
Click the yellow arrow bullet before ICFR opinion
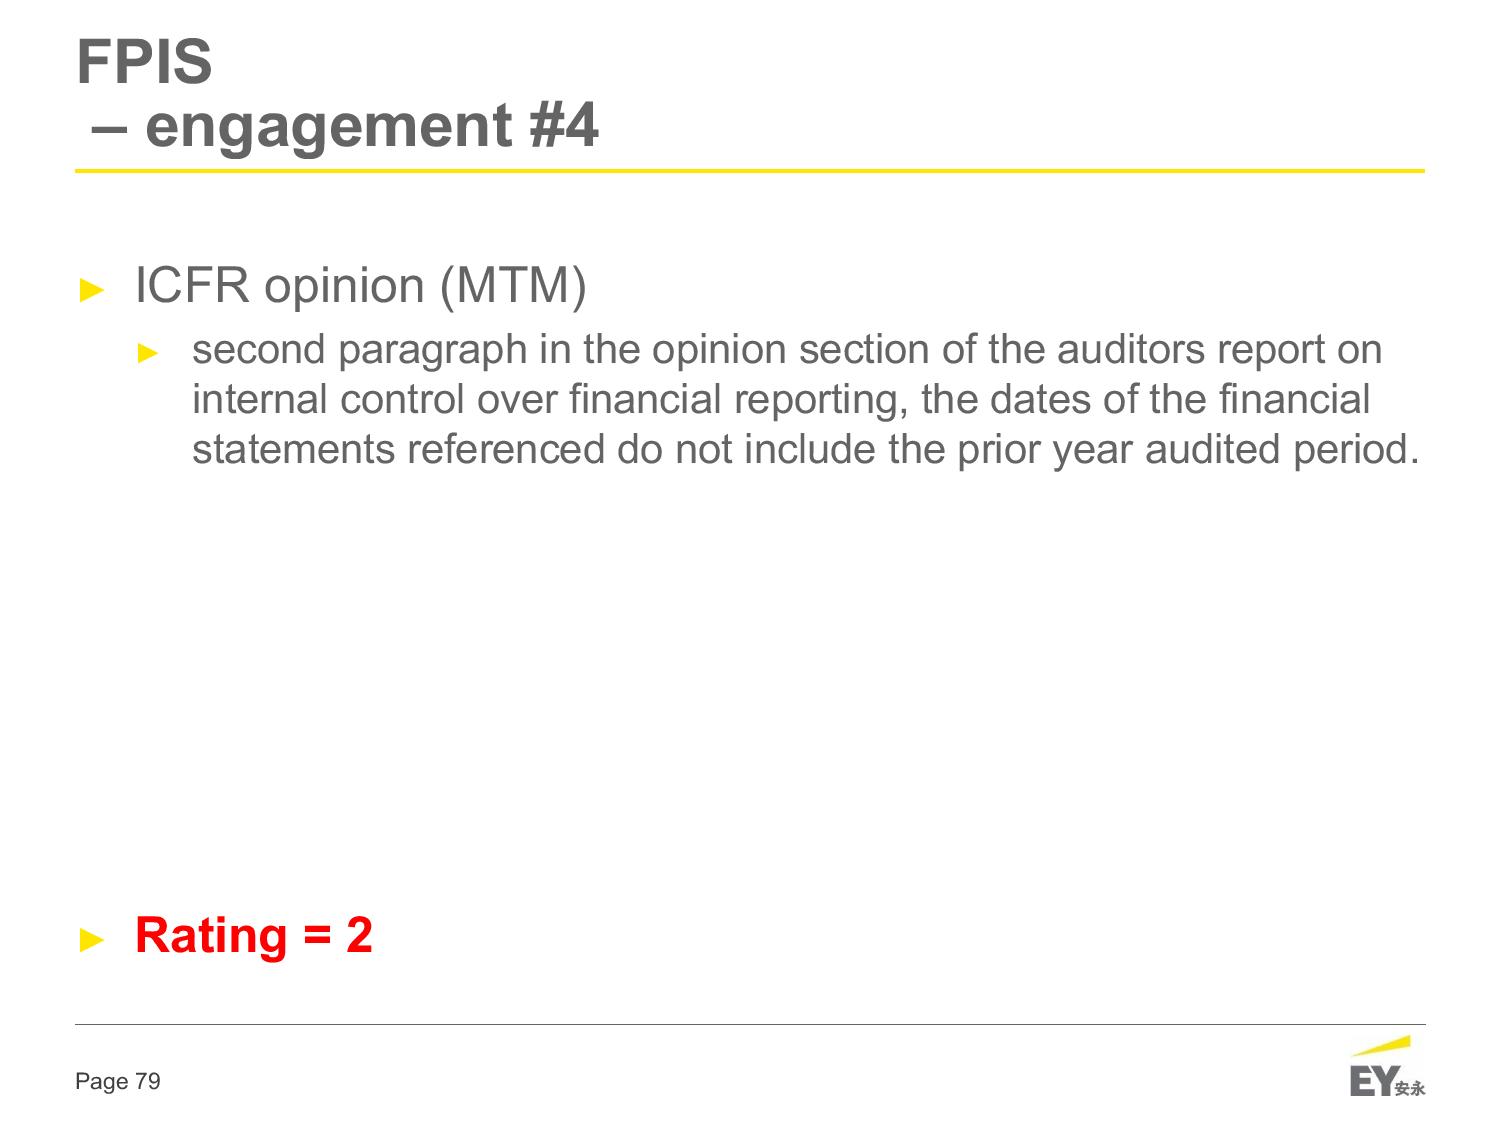pyautogui.click(x=92, y=290)
